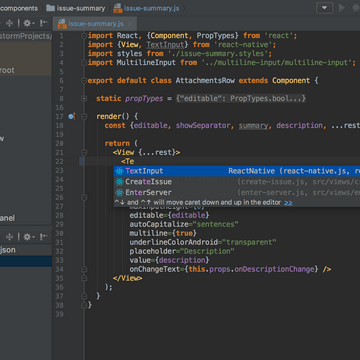Click the value={description} attribute

point(169,260)
